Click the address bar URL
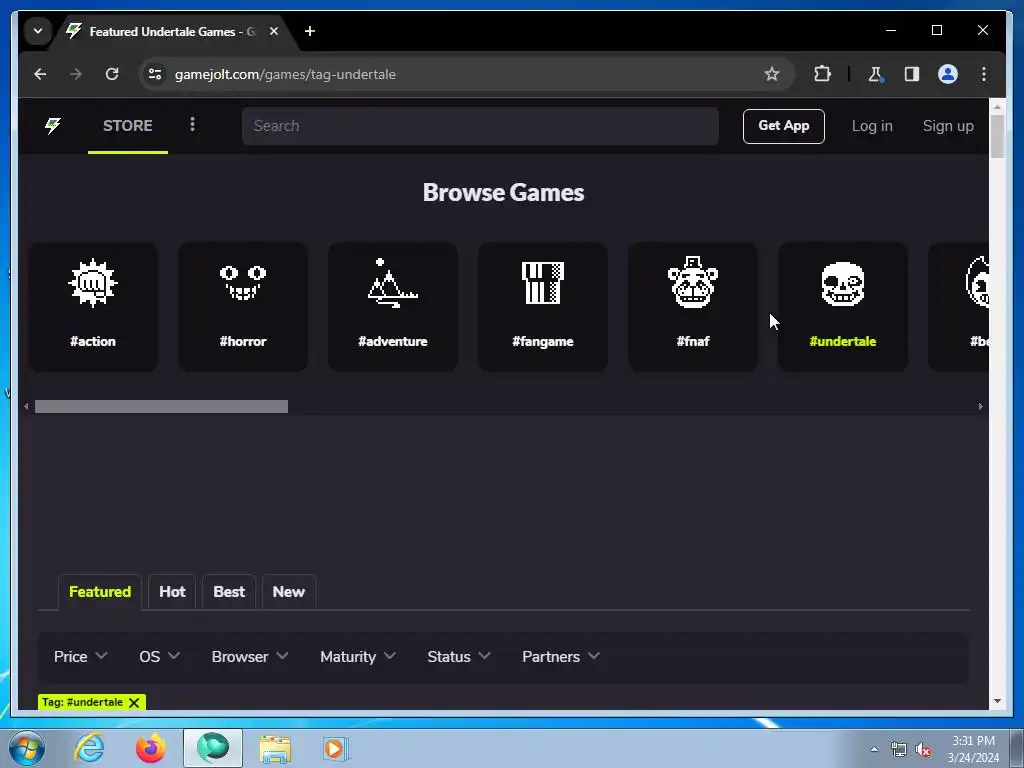 285,74
